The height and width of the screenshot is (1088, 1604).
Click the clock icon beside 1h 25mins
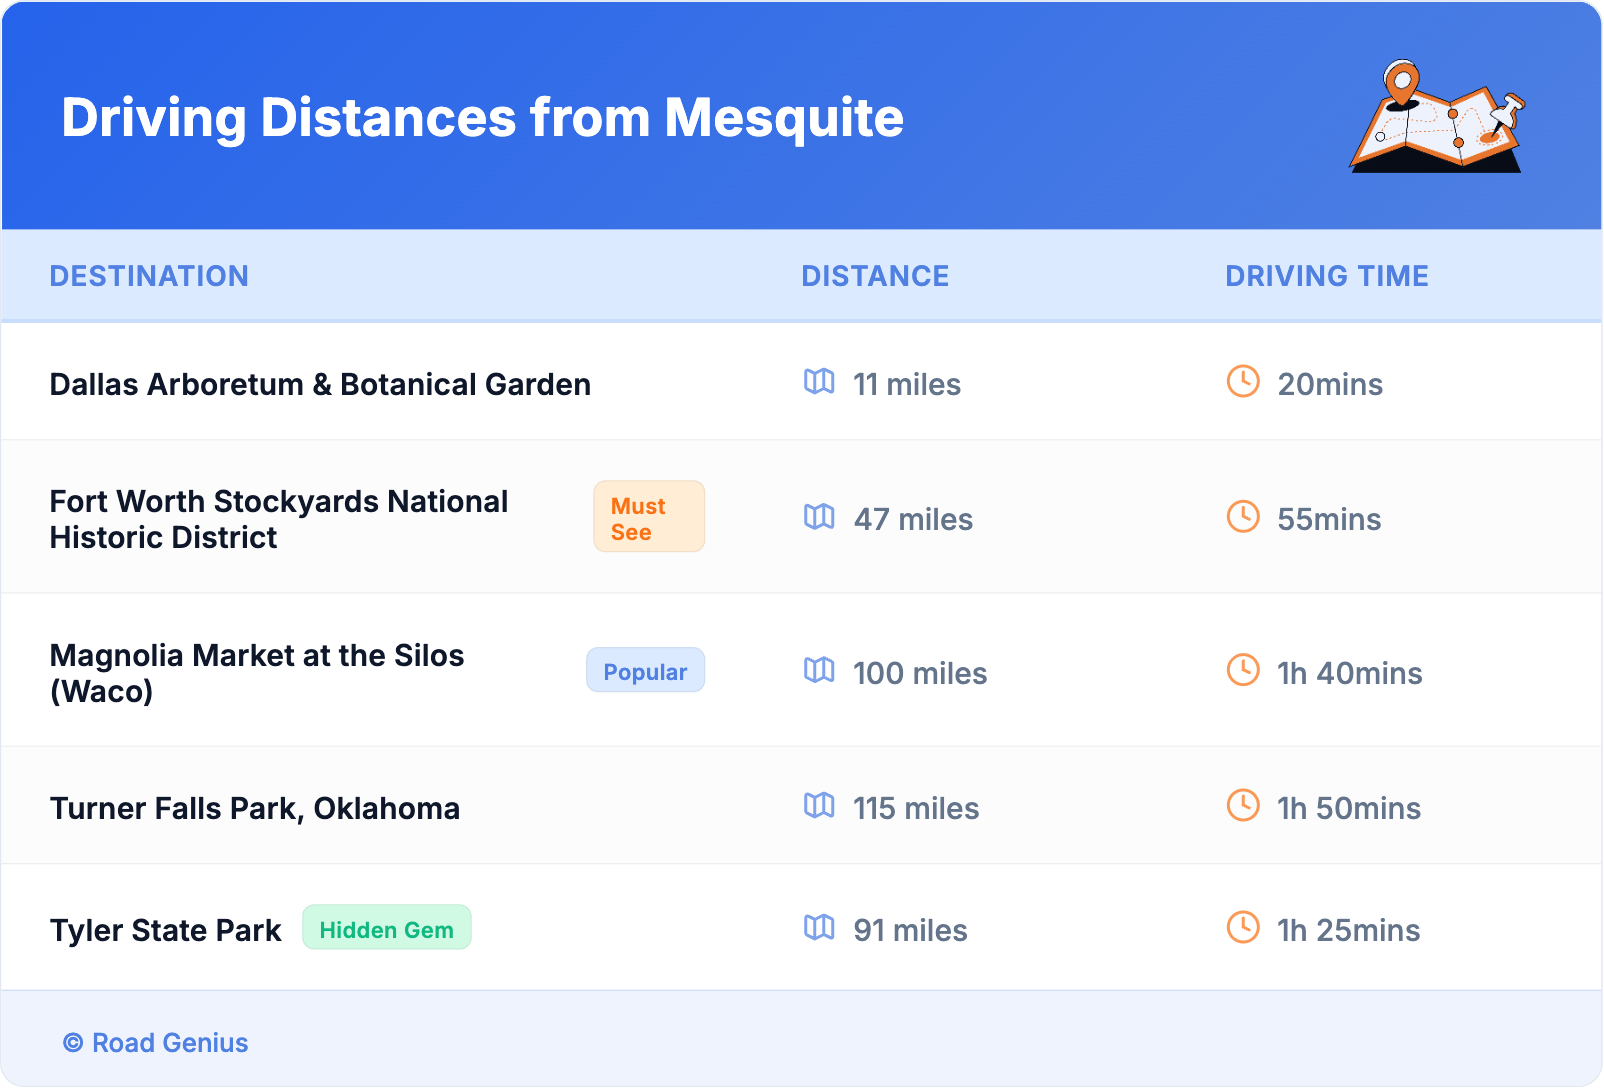click(x=1243, y=928)
